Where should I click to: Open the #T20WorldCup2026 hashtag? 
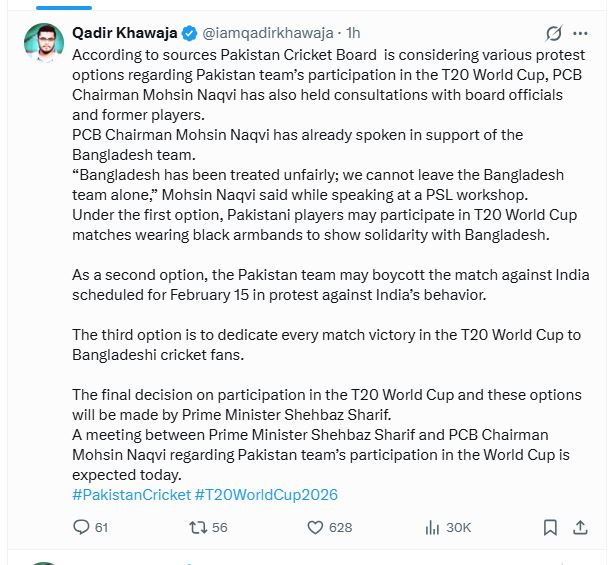click(x=267, y=494)
